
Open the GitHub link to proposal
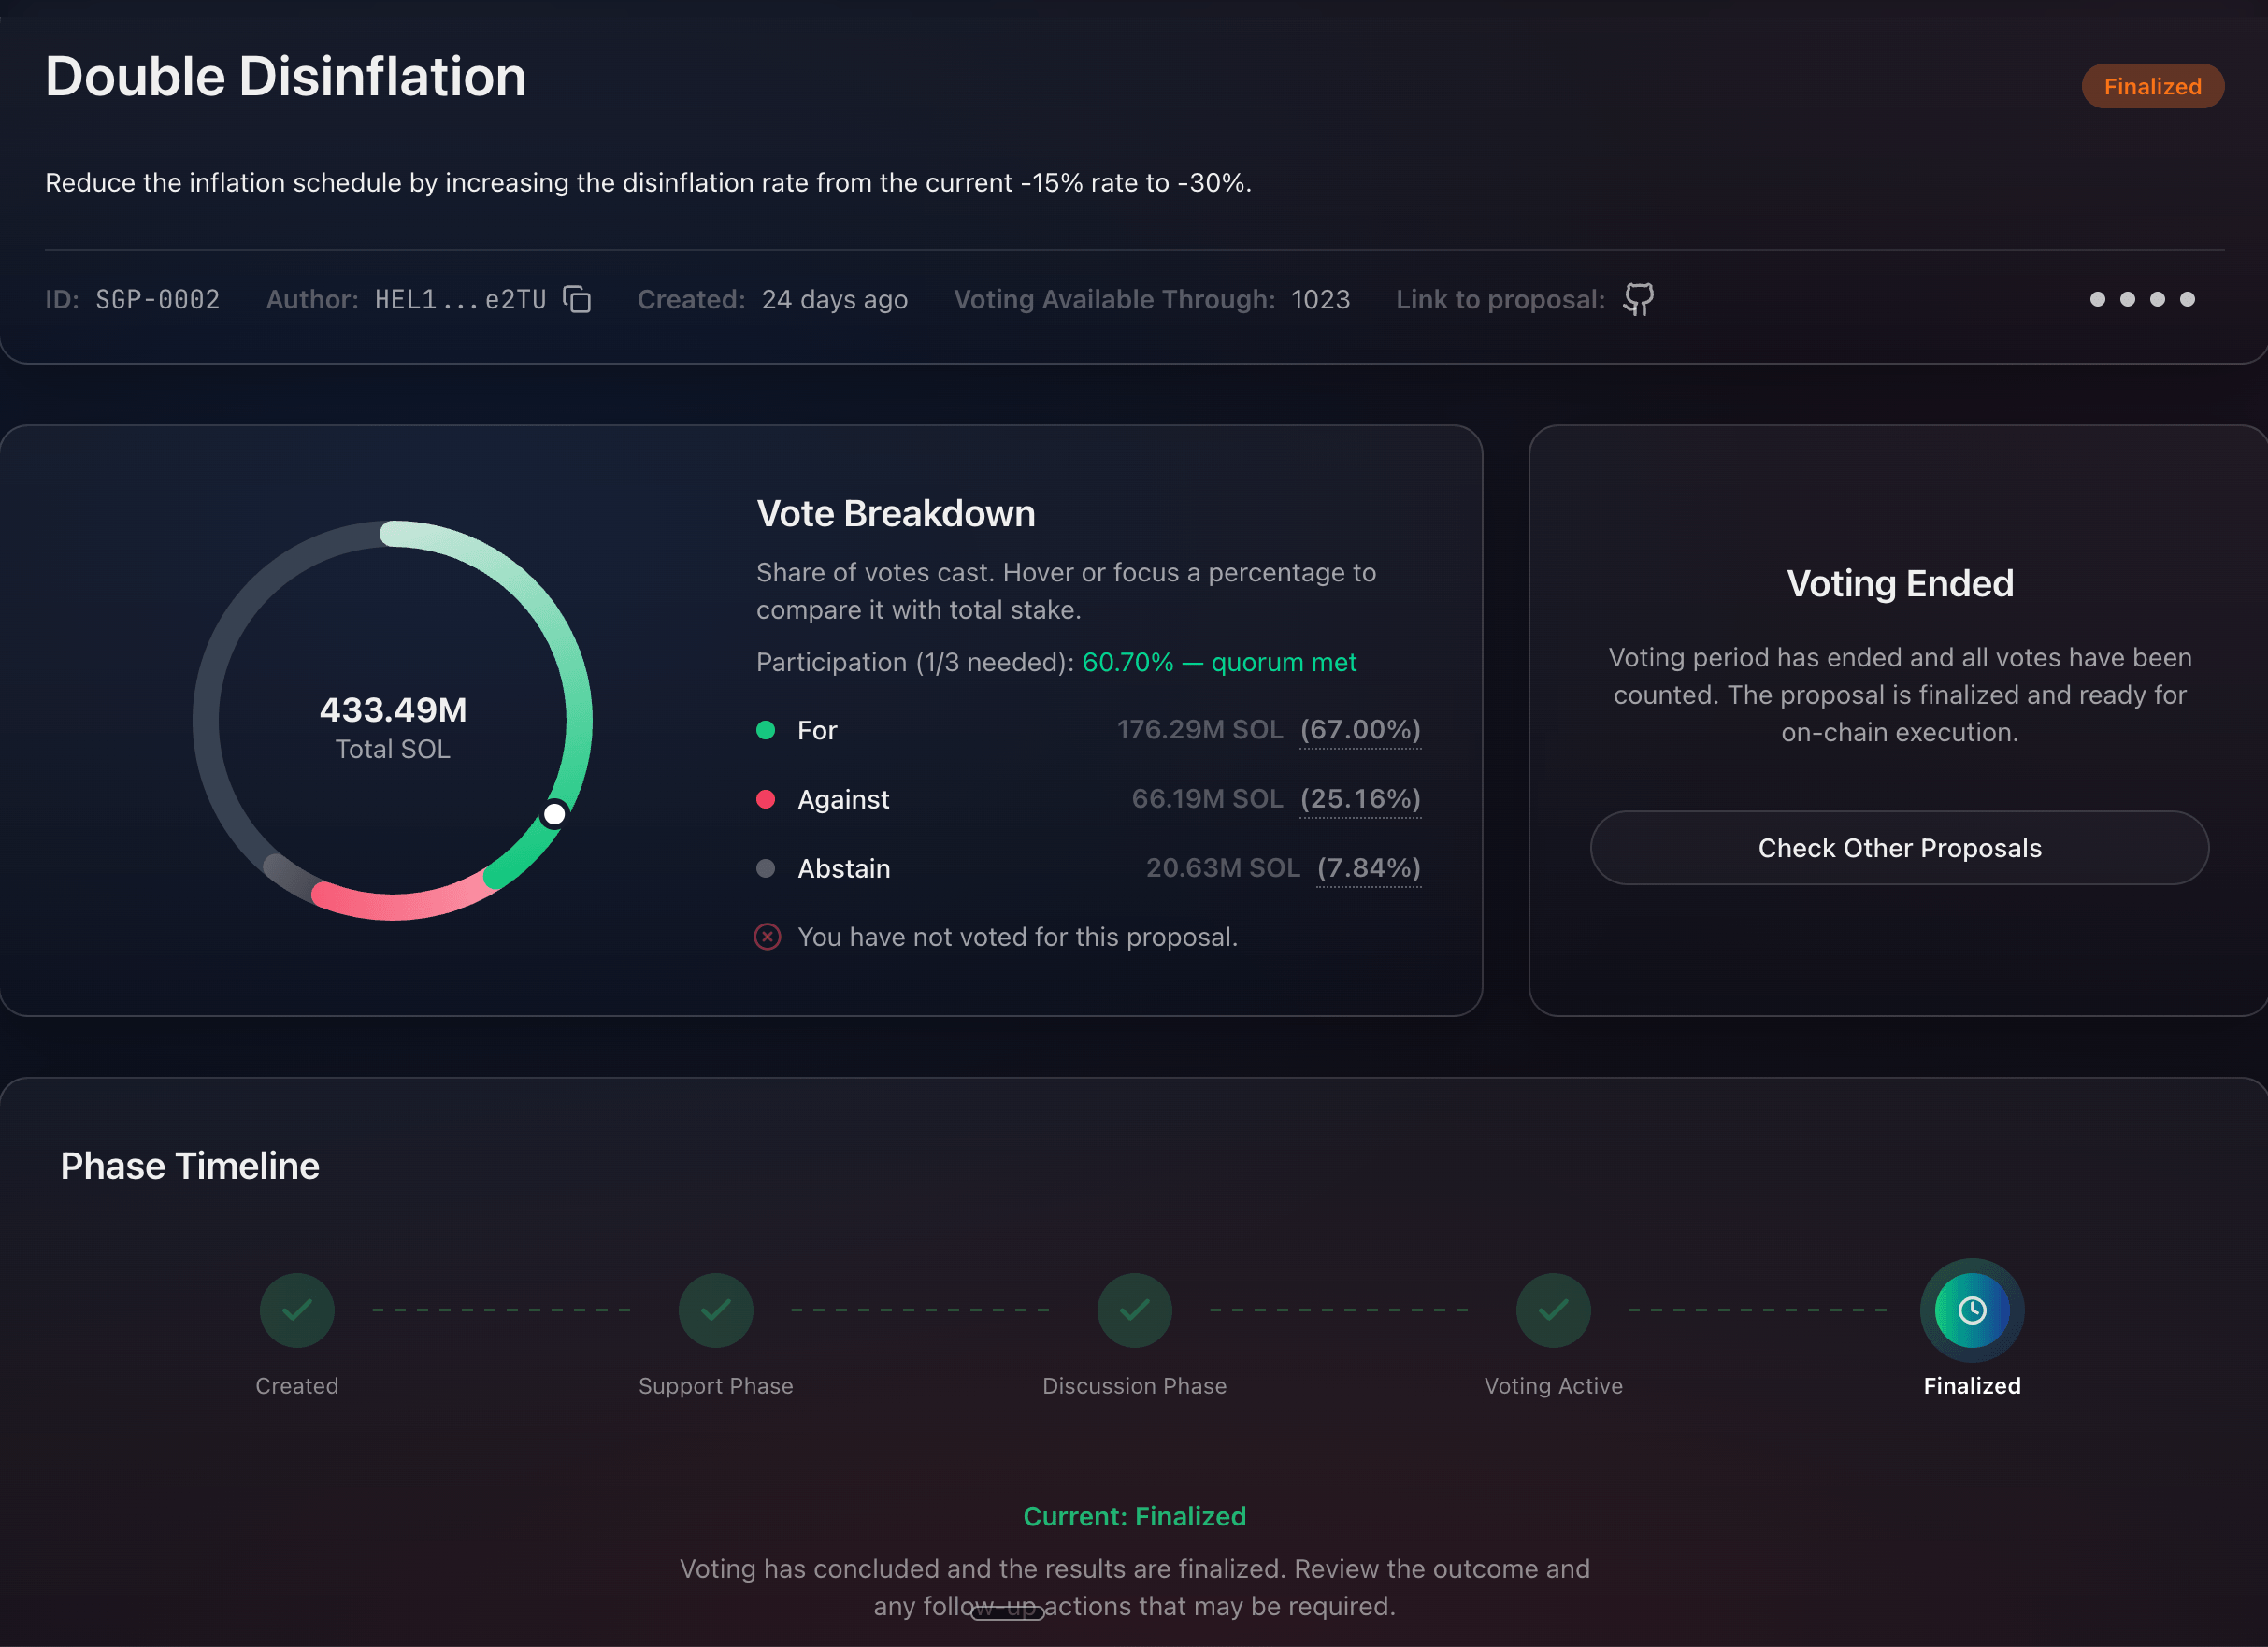click(x=1638, y=299)
